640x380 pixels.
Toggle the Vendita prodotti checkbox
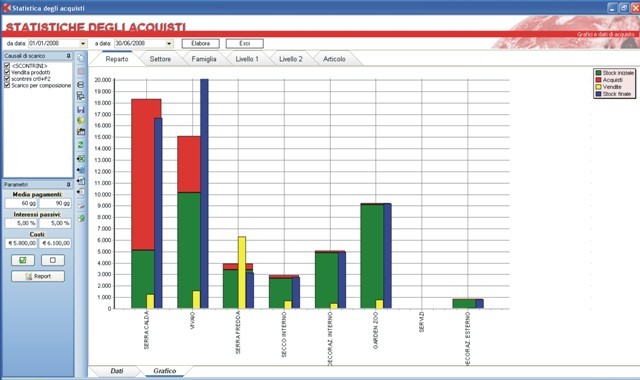(x=7, y=72)
